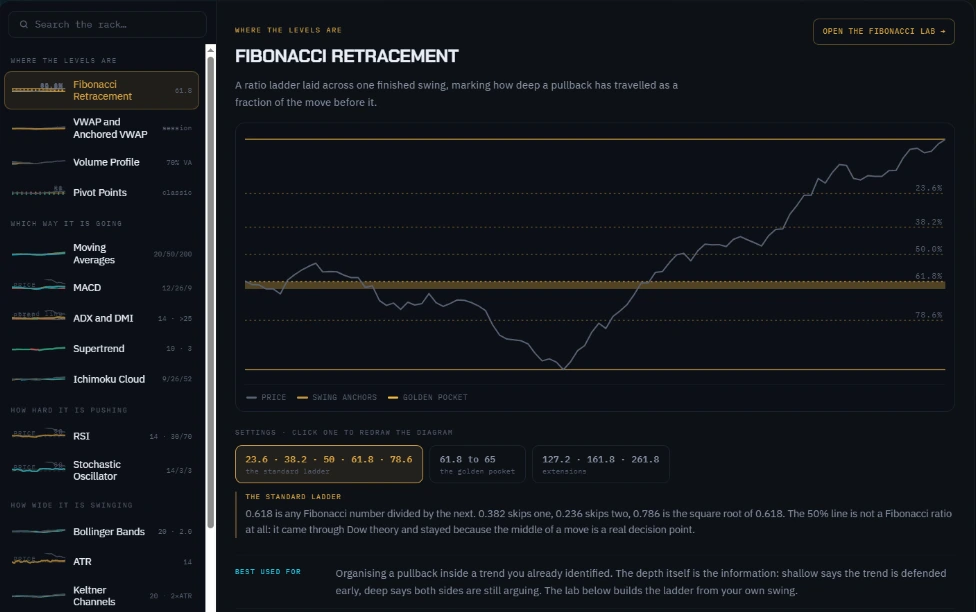Click the 61.8% level label on chart
This screenshot has height=612, width=976.
(928, 276)
